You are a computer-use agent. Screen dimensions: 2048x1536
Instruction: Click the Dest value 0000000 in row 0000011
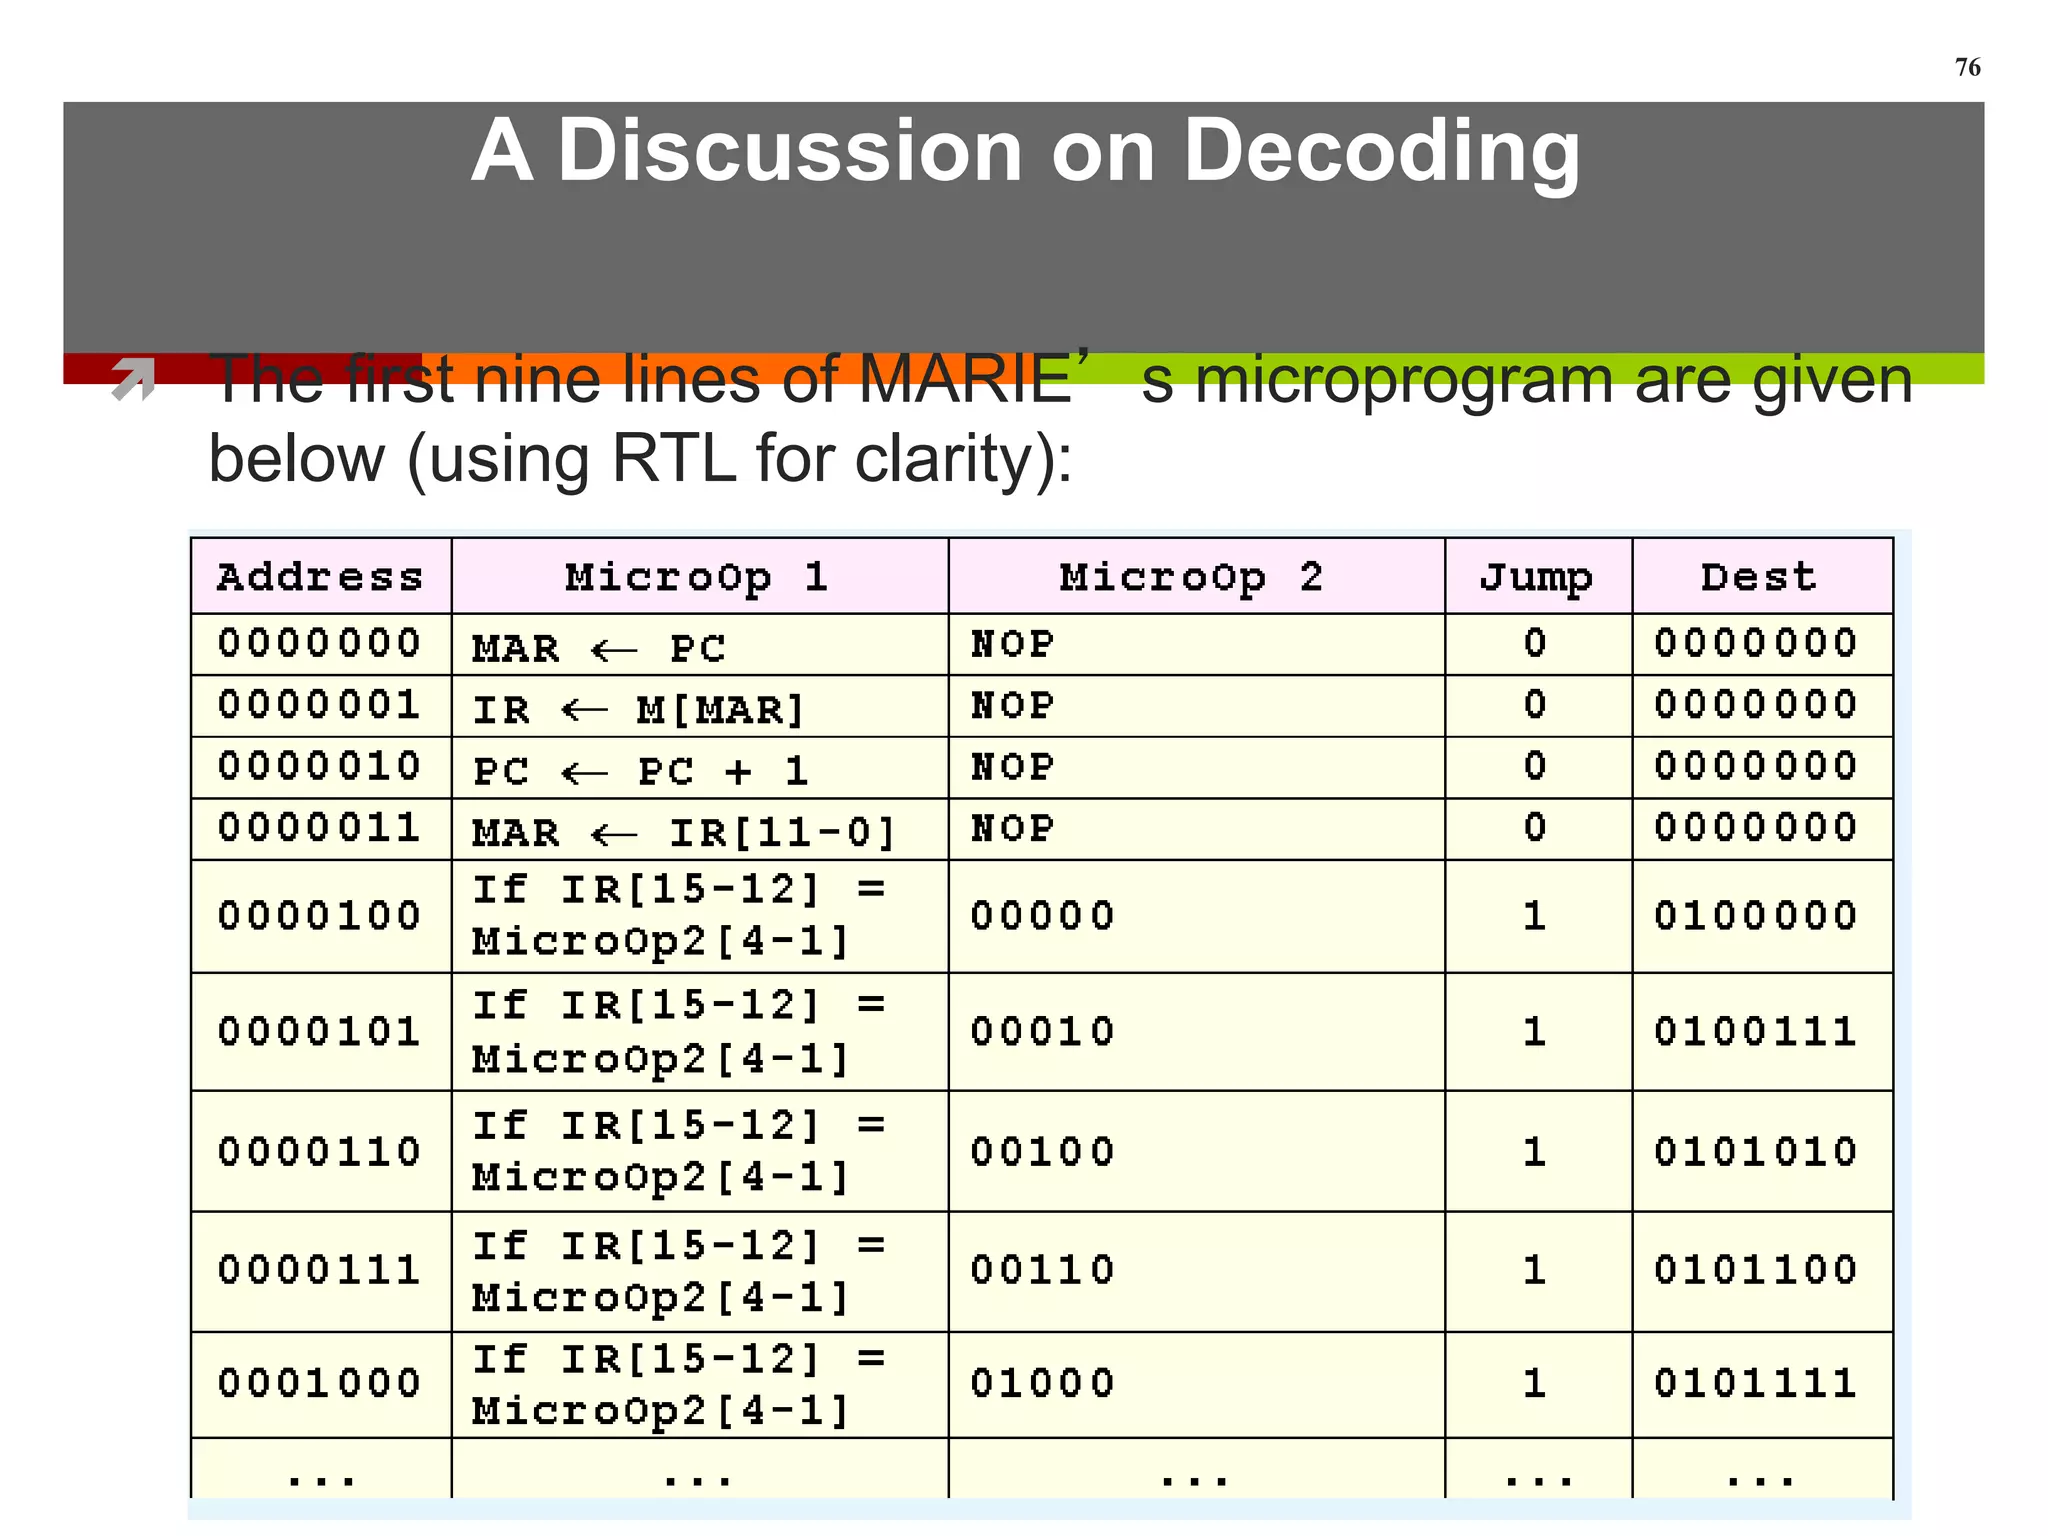(x=1756, y=828)
